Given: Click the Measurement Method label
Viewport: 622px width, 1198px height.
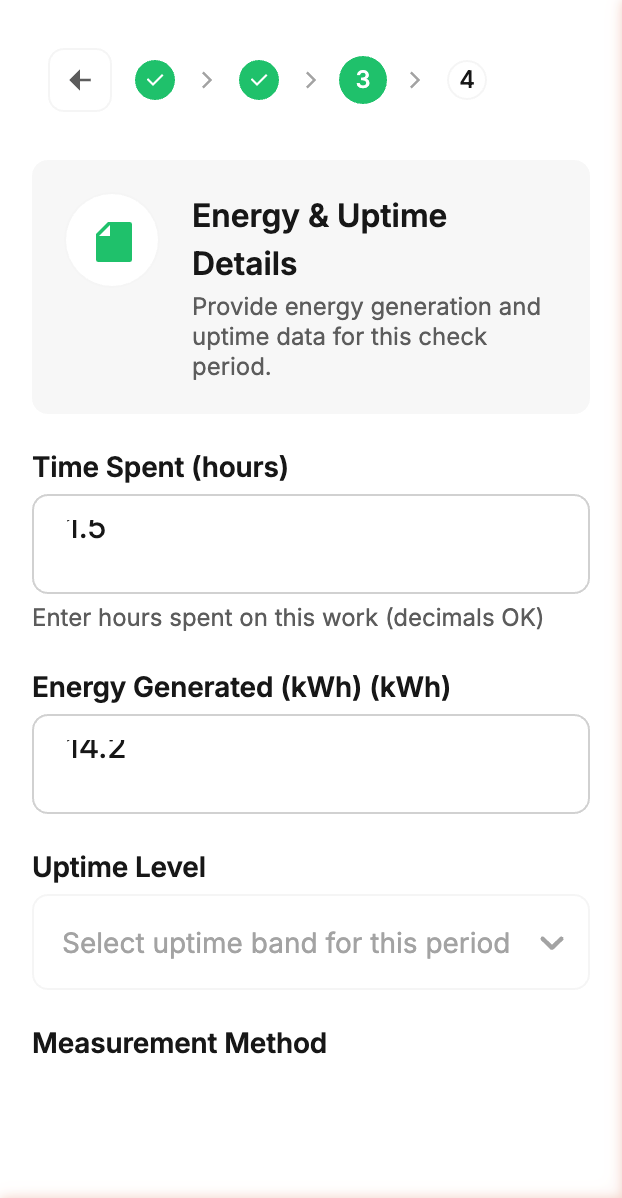Looking at the screenshot, I should (180, 1043).
